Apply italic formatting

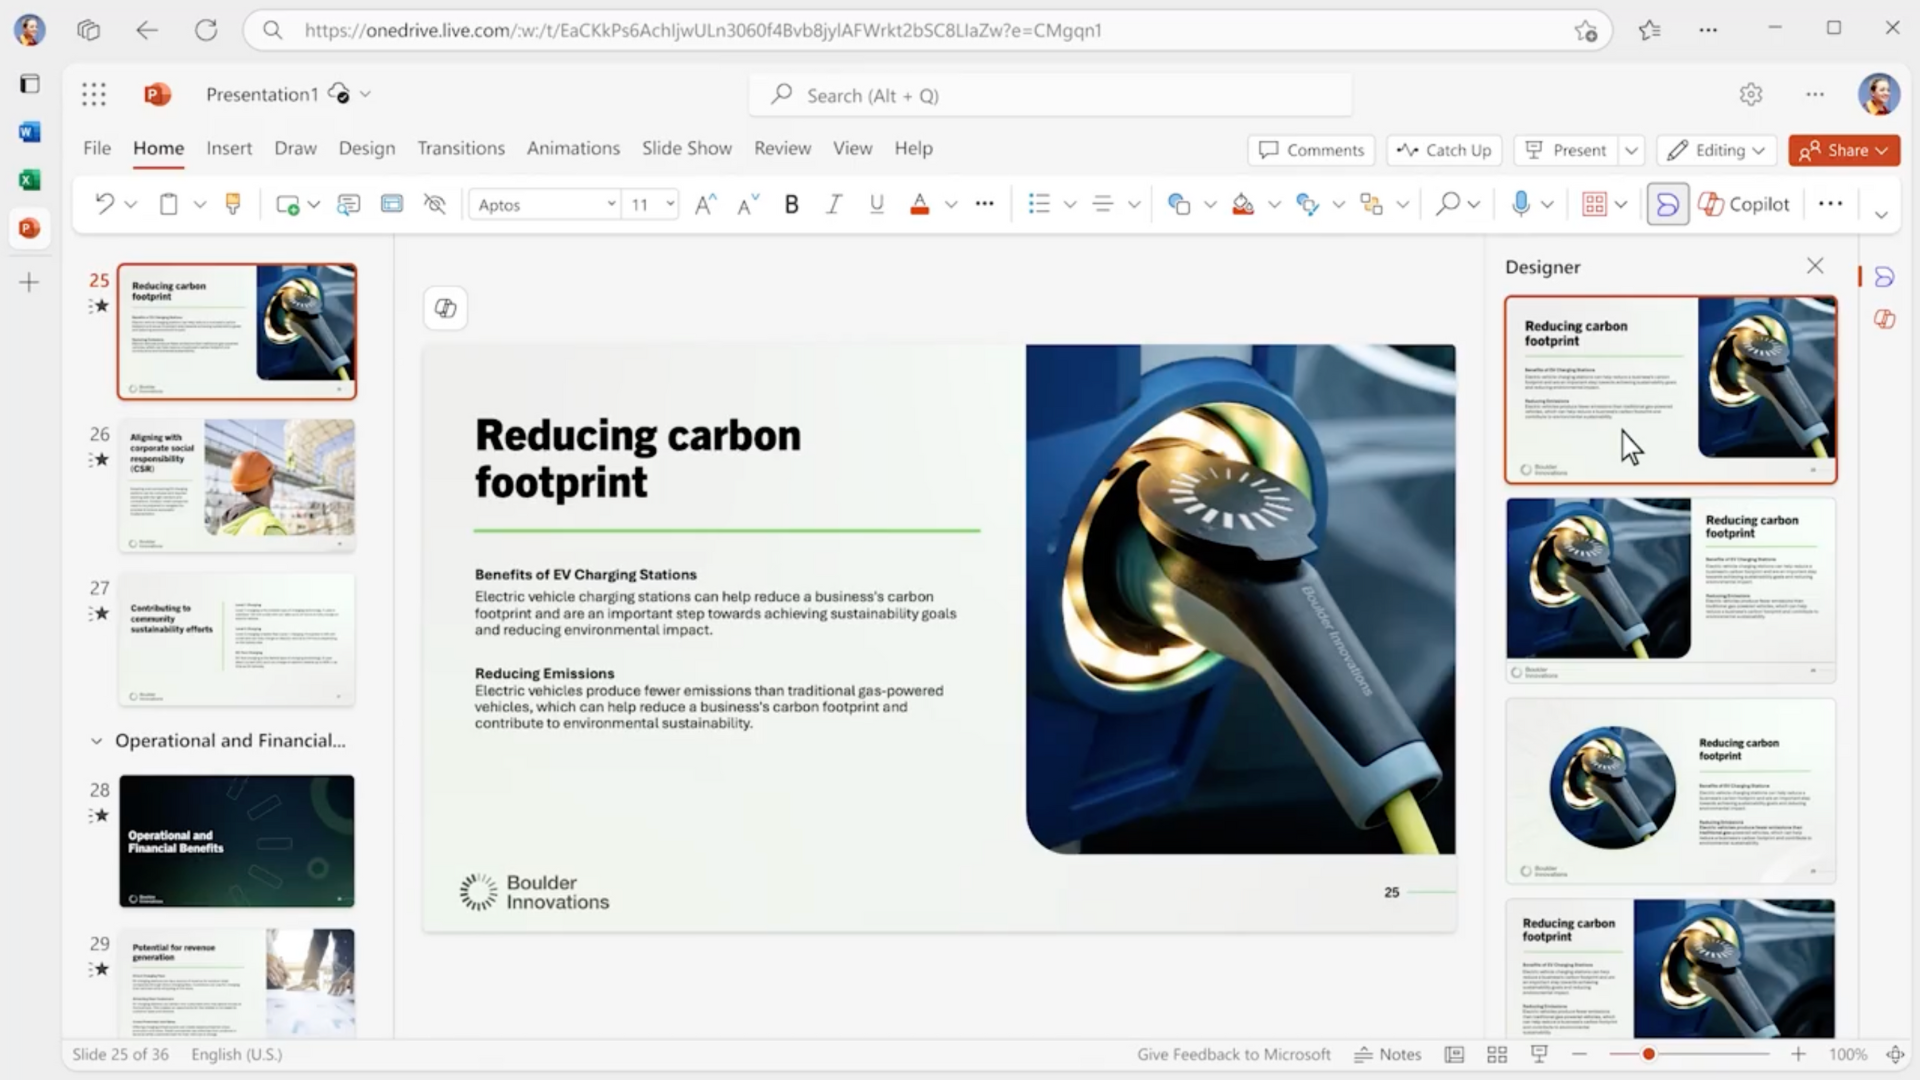click(x=833, y=204)
